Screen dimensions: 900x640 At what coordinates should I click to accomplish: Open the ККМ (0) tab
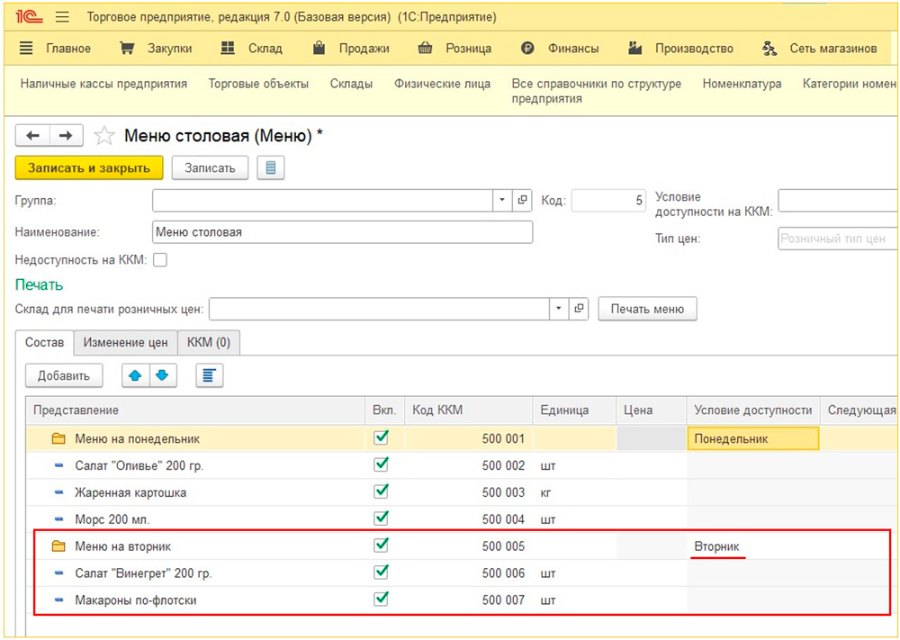pos(208,343)
